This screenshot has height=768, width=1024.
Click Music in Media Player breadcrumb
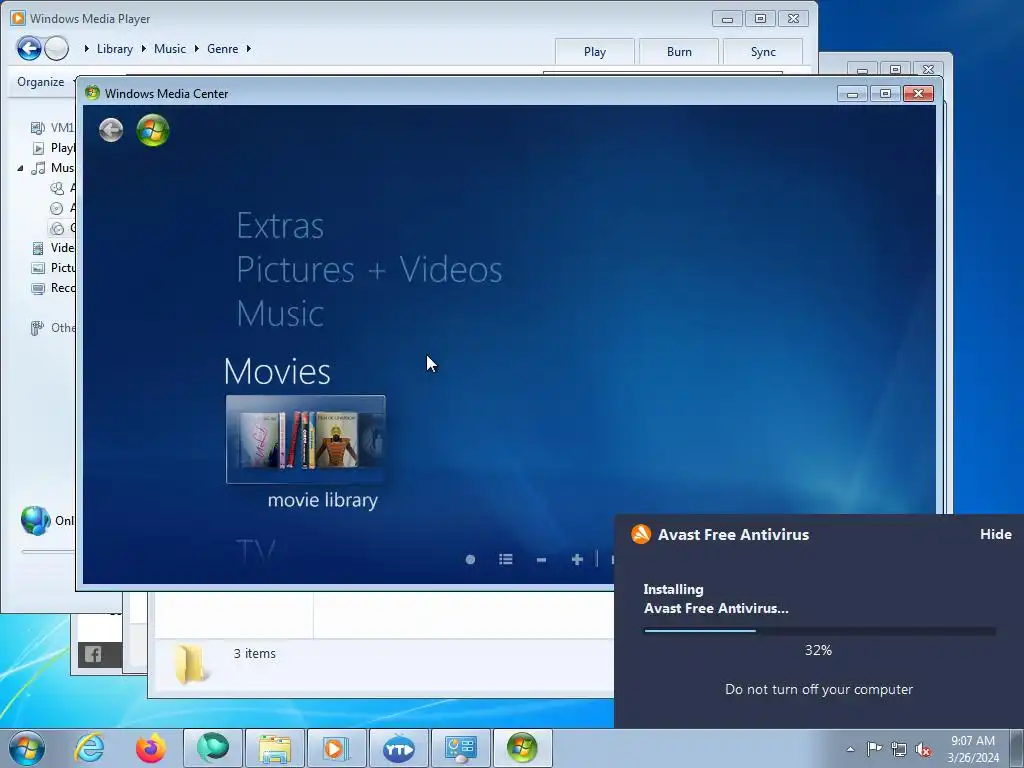tap(170, 49)
